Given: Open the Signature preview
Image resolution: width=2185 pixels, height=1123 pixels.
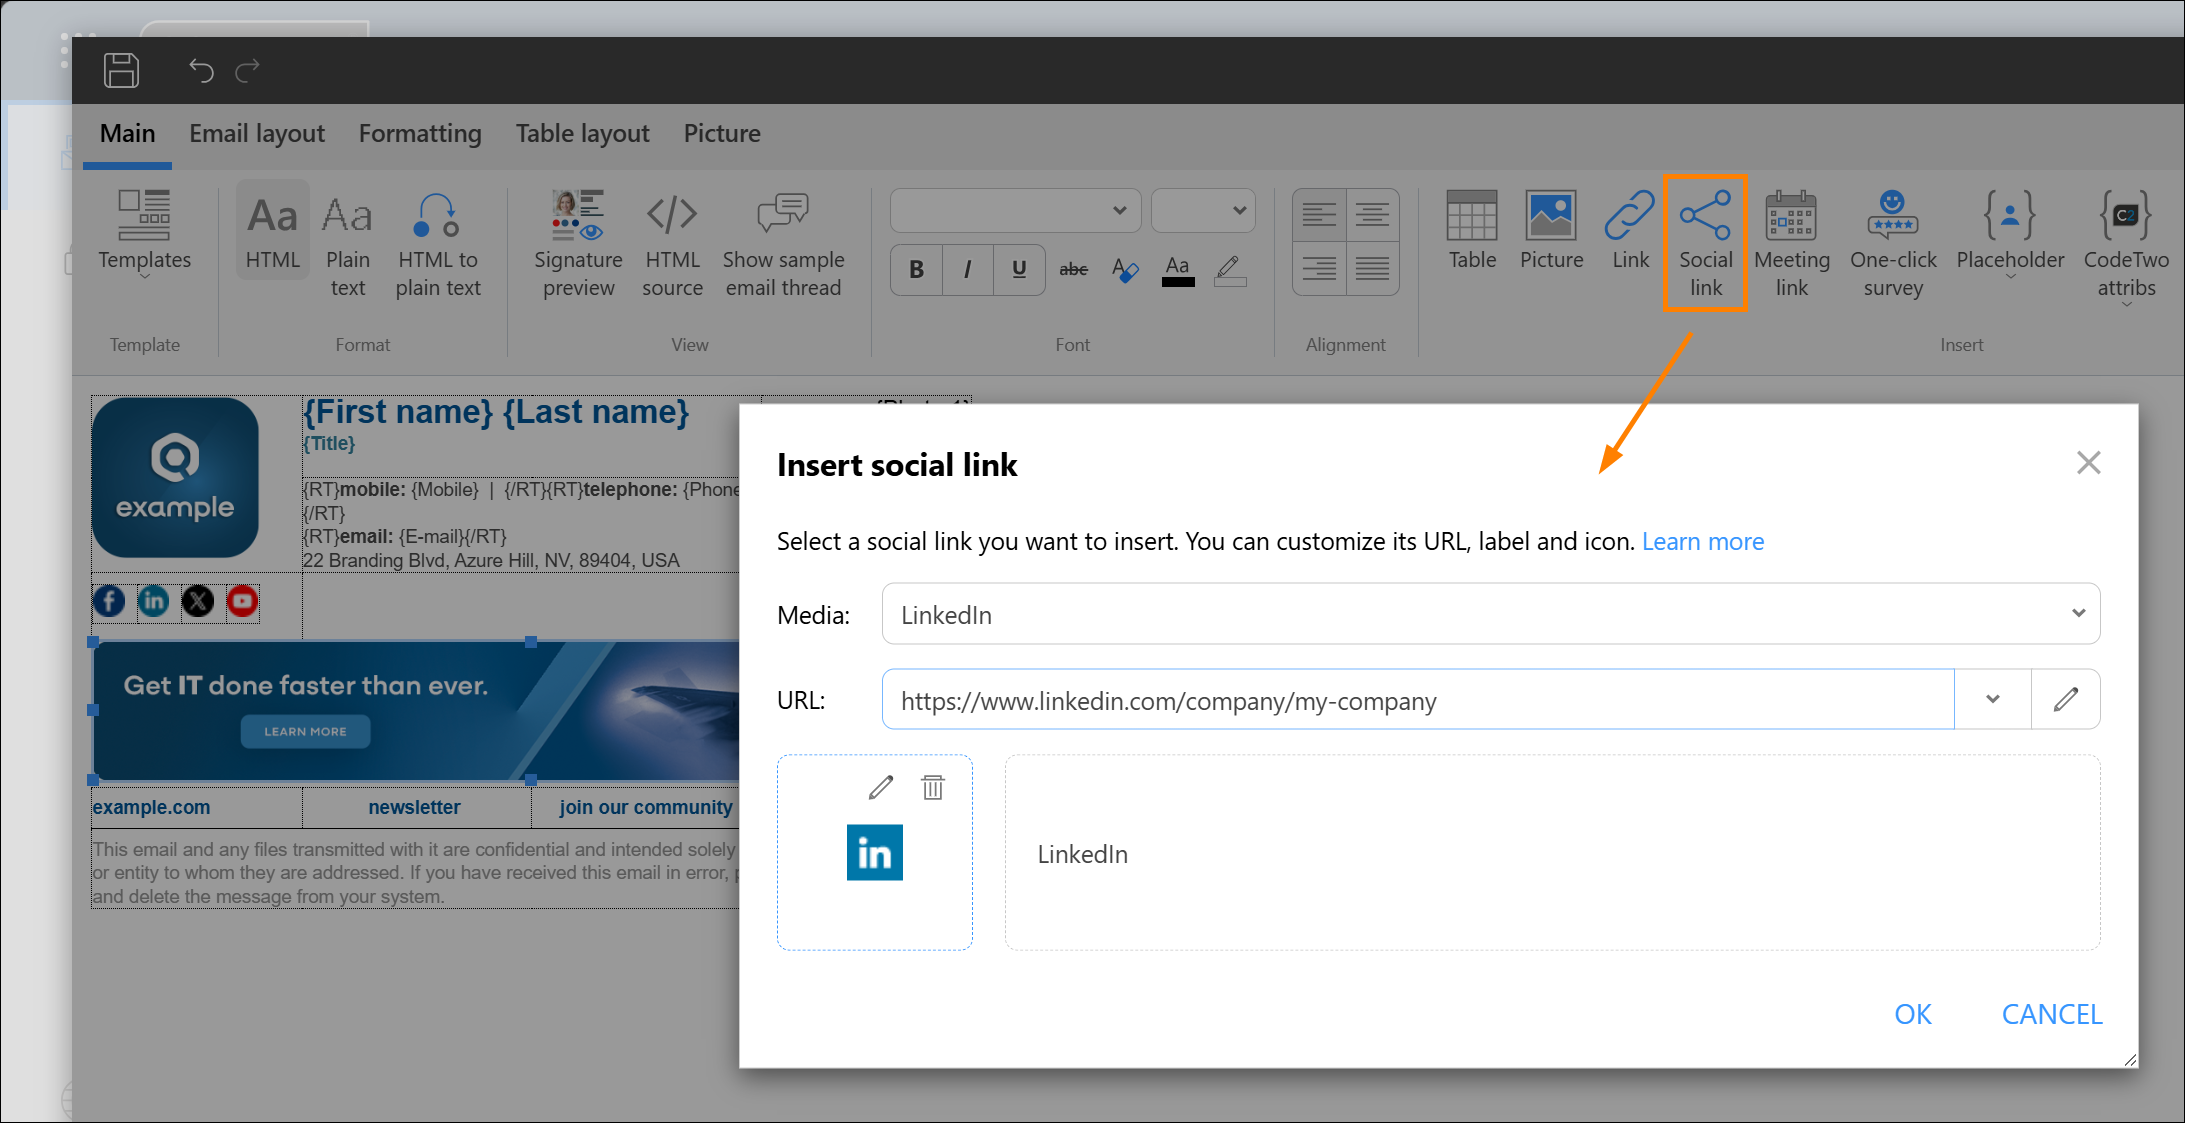Looking at the screenshot, I should pos(578,245).
